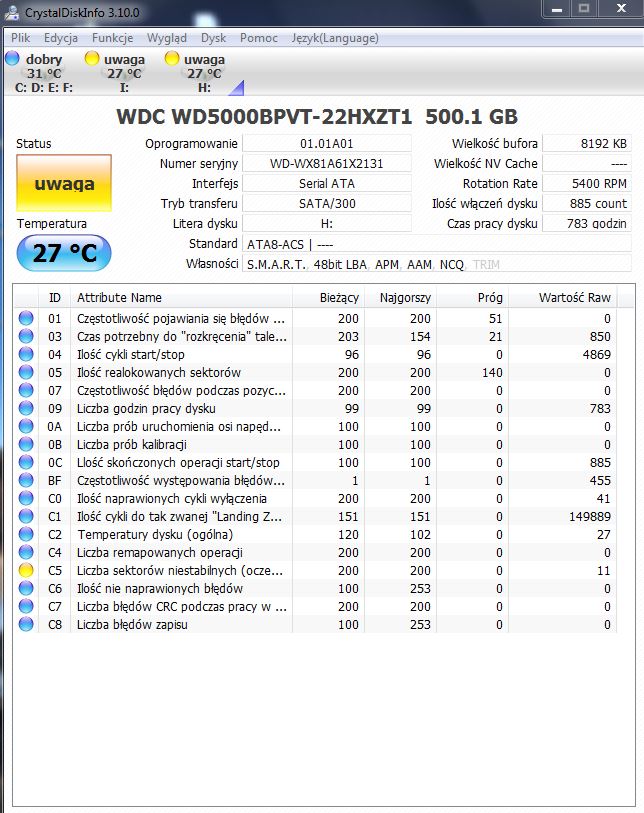Image resolution: width=644 pixels, height=813 pixels.
Task: Click the Wartość Raw column header
Action: (563, 298)
